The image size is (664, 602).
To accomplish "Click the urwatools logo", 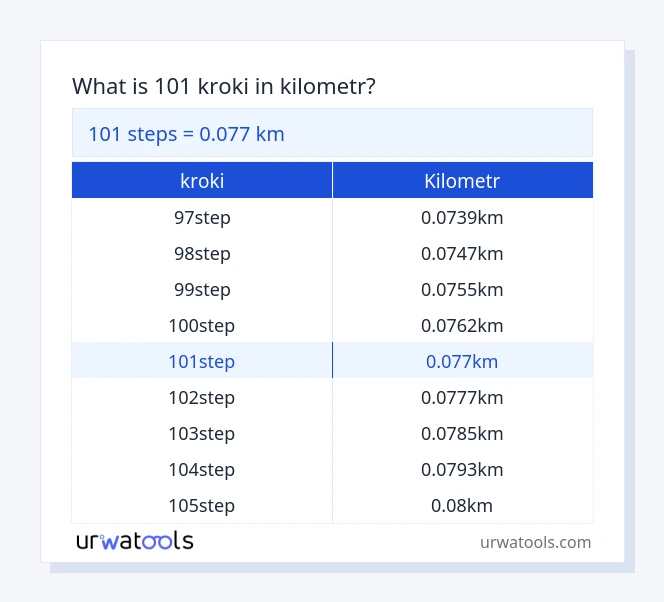I will tap(135, 541).
